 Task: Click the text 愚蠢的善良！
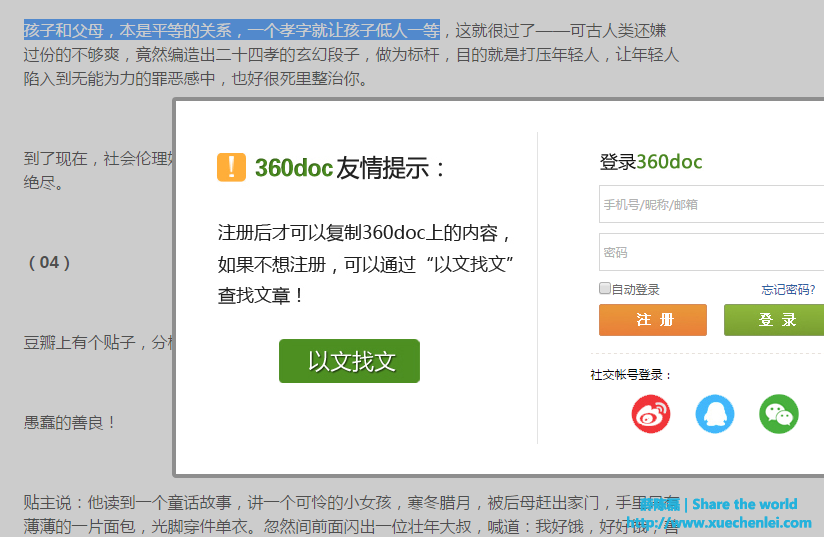click(70, 422)
